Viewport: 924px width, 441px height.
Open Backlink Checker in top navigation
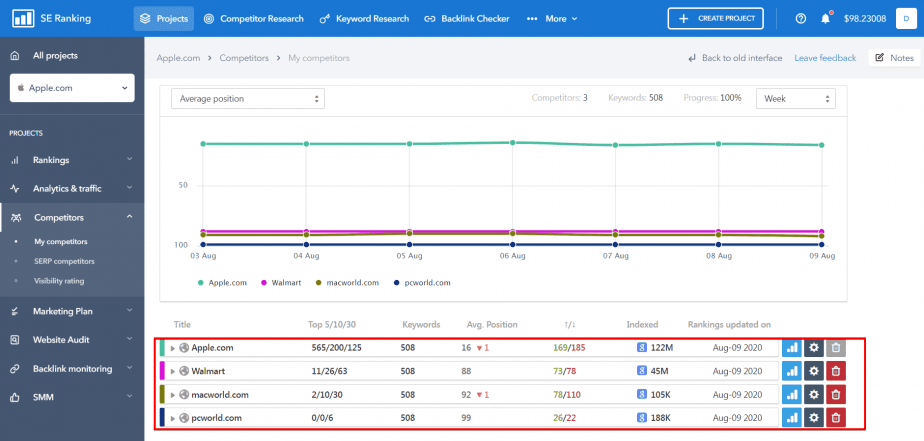(467, 18)
